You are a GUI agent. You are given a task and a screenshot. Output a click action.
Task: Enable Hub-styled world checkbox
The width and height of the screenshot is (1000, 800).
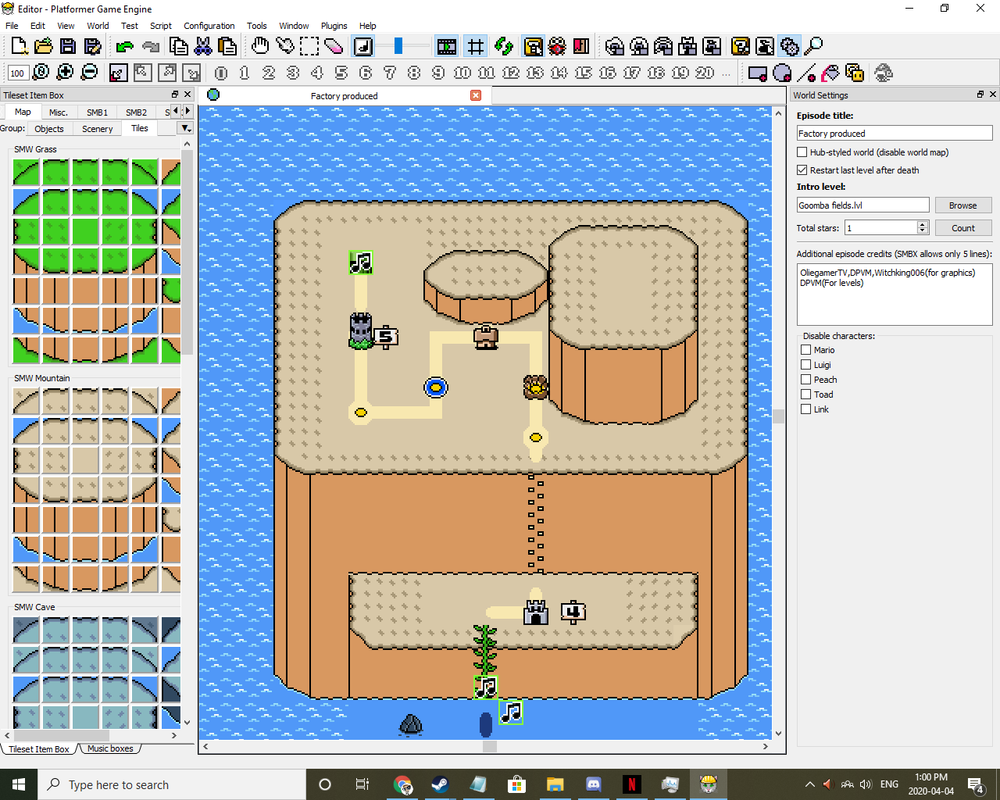pyautogui.click(x=802, y=152)
